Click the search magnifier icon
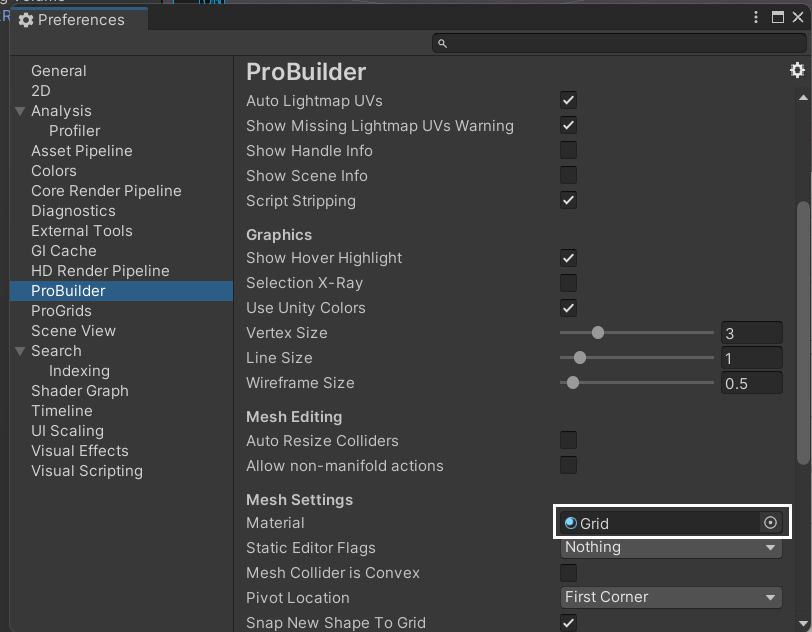 pos(442,44)
